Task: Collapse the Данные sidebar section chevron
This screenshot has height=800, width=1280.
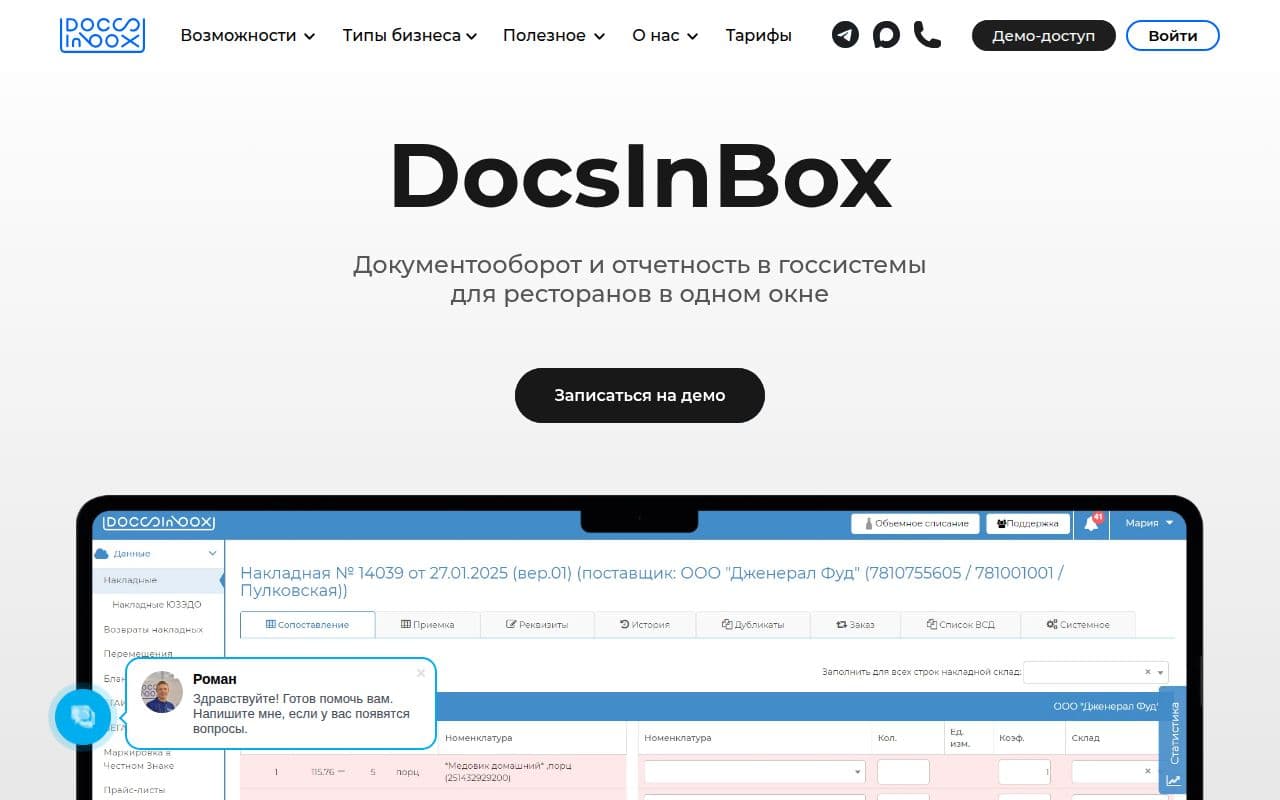Action: click(x=212, y=553)
